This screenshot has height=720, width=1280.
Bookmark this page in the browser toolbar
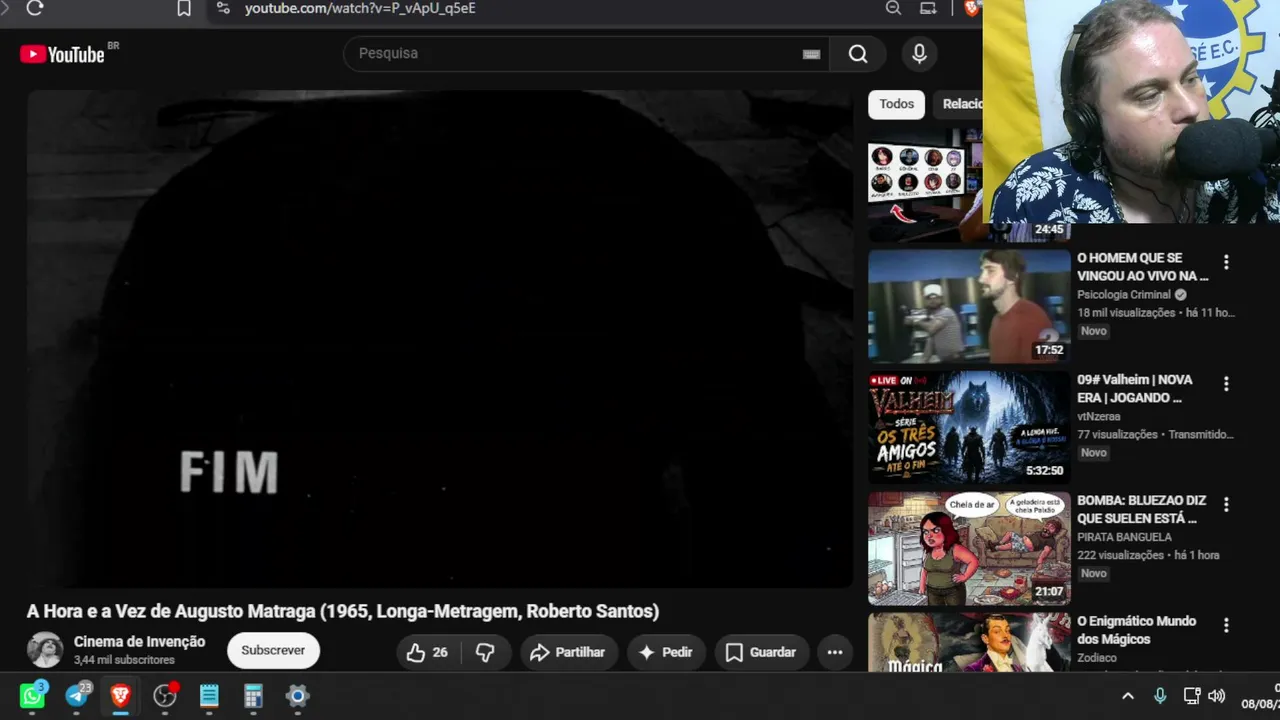coord(184,8)
